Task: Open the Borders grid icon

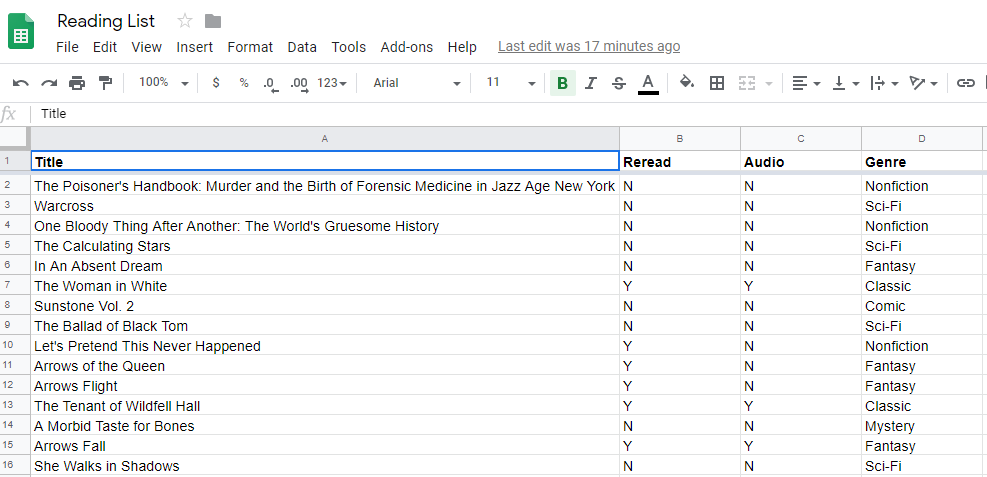Action: point(716,83)
